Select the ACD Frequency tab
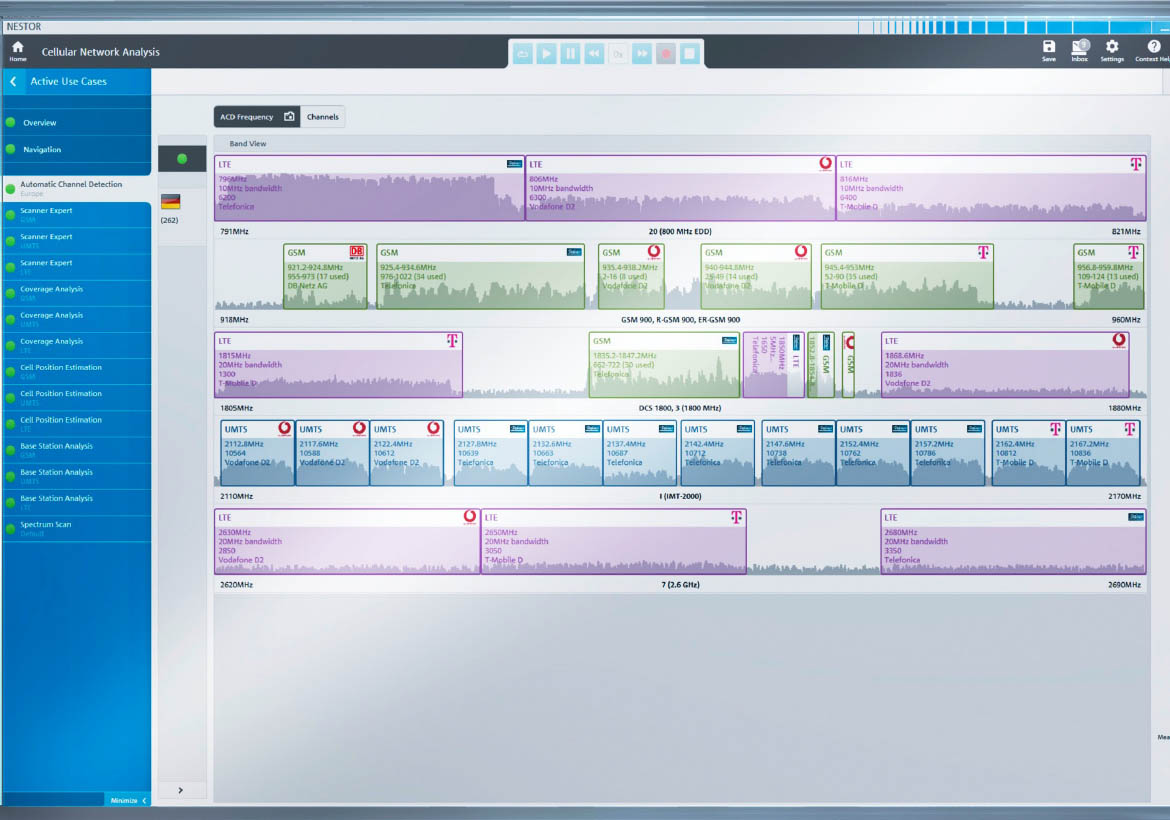1170x820 pixels. tap(247, 117)
